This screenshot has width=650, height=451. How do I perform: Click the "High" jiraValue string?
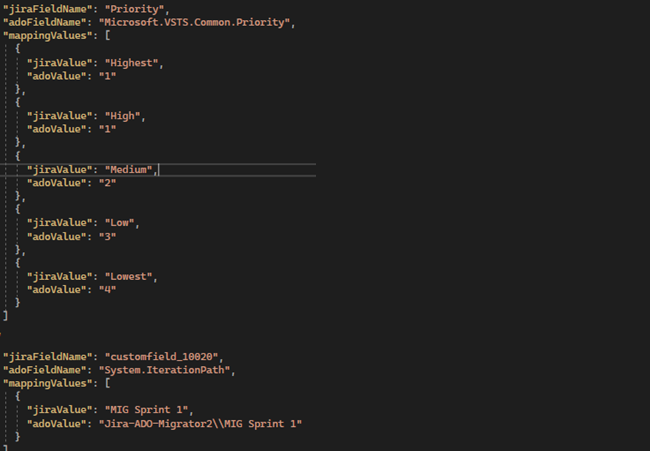(125, 116)
